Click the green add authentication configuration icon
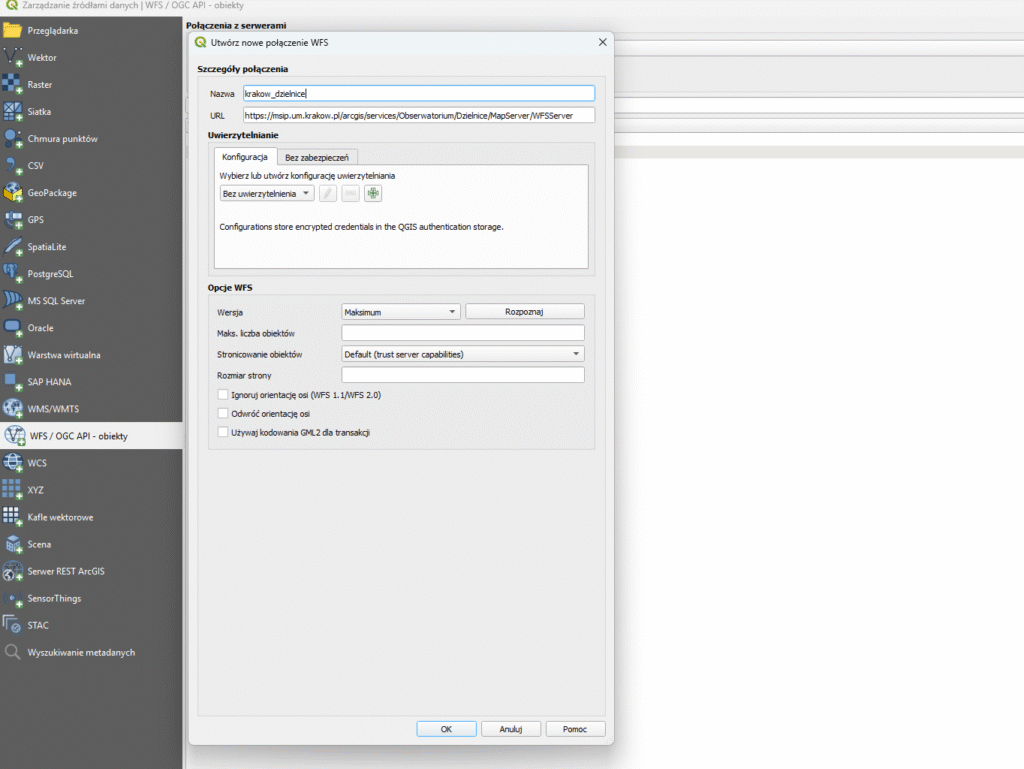 (373, 194)
